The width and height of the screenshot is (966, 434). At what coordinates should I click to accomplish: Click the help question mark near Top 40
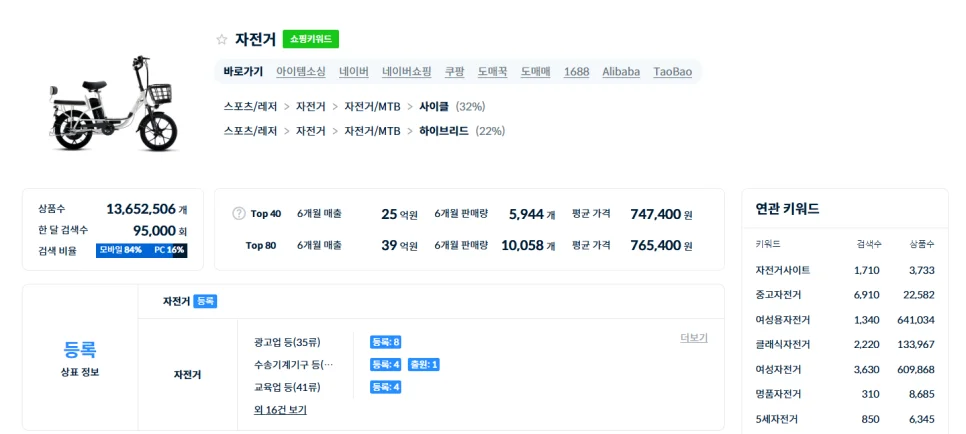[239, 213]
